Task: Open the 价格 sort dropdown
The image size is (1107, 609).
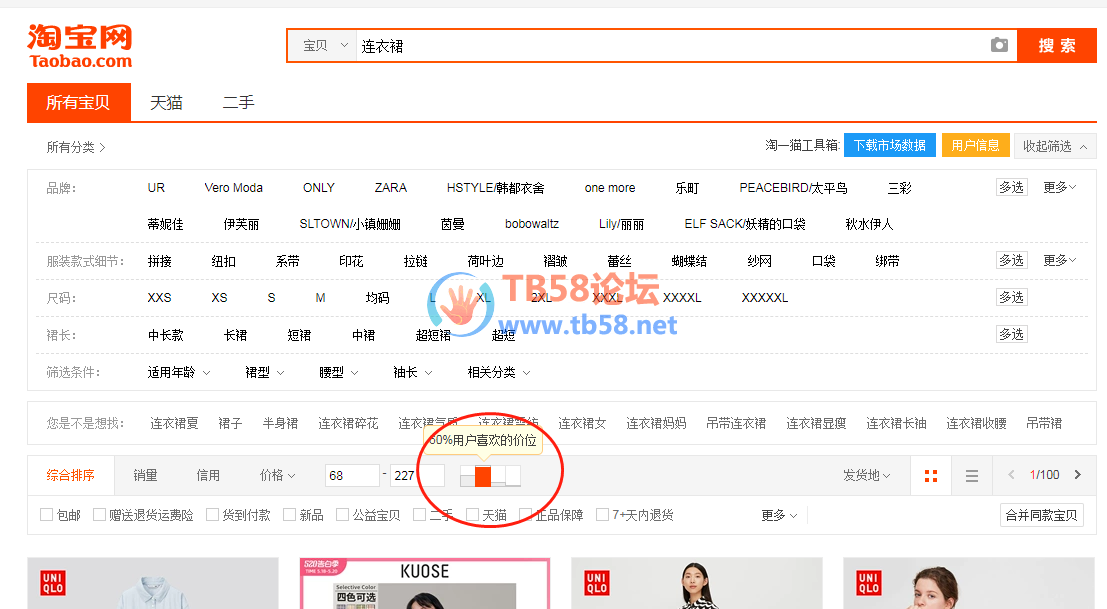Action: pyautogui.click(x=277, y=476)
